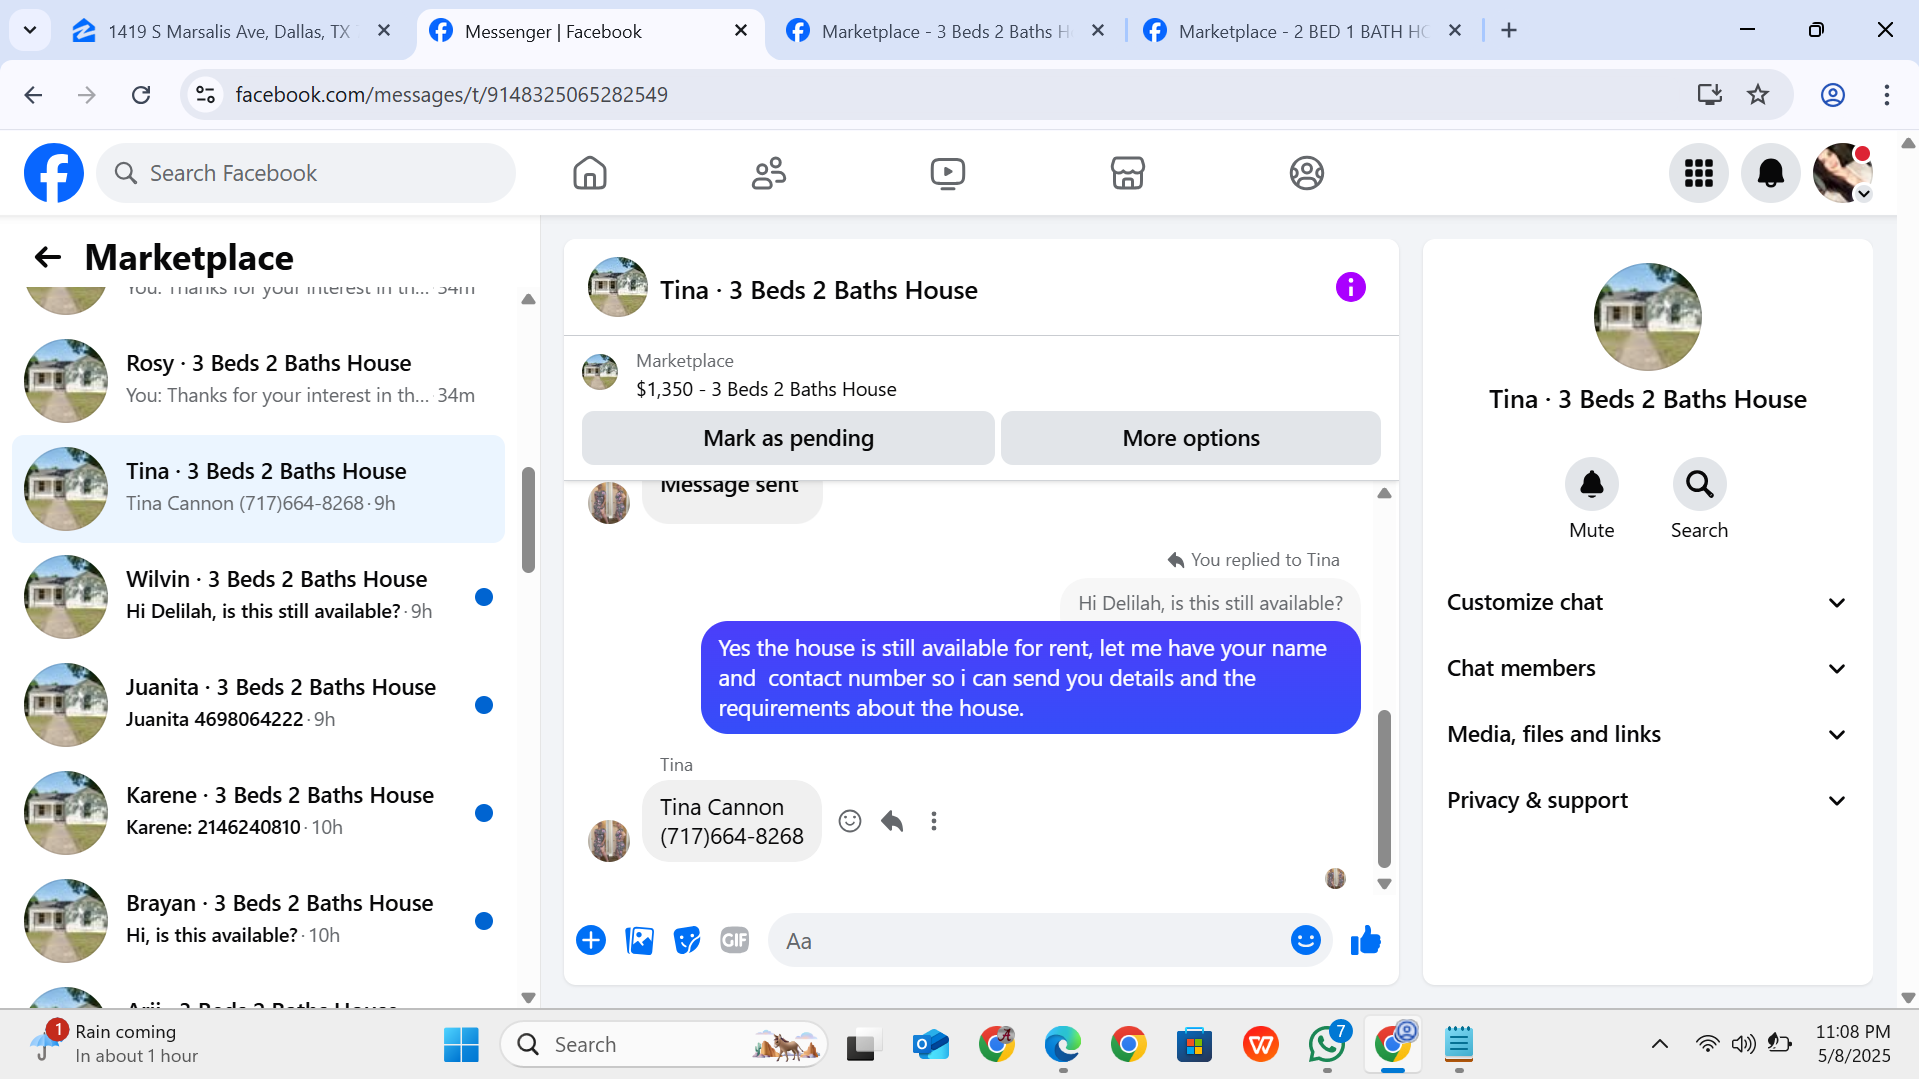Open the Facebook menu grid icon
Viewport: 1919px width, 1079px height.
tap(1698, 173)
